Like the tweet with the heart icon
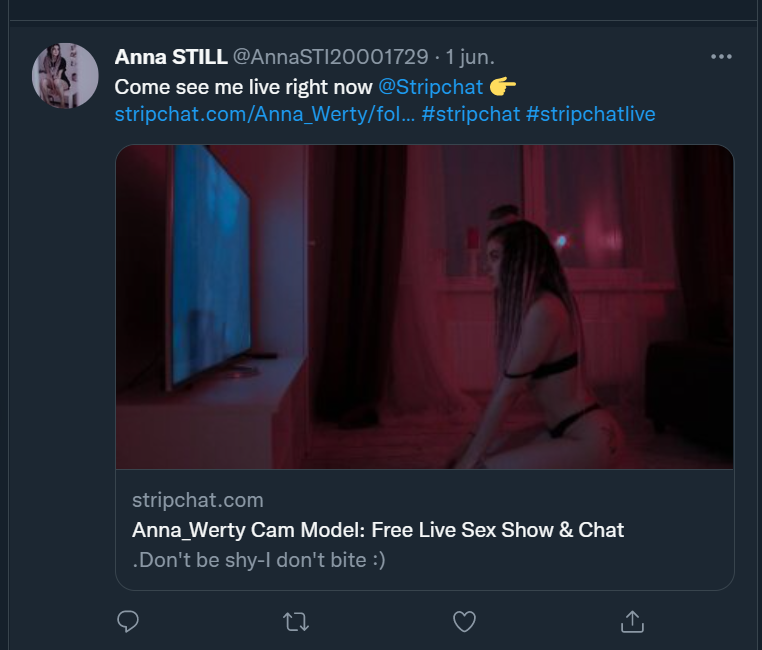This screenshot has height=650, width=762. point(464,622)
